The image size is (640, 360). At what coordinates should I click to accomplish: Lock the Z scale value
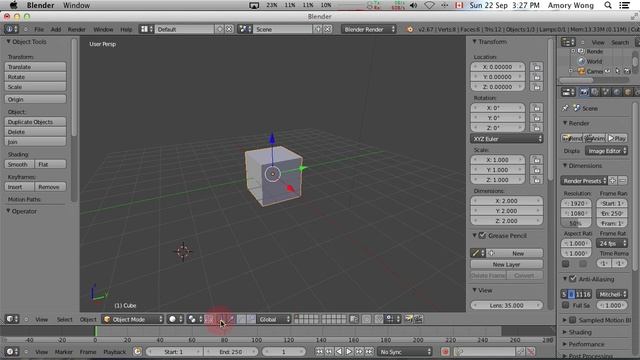(536, 180)
